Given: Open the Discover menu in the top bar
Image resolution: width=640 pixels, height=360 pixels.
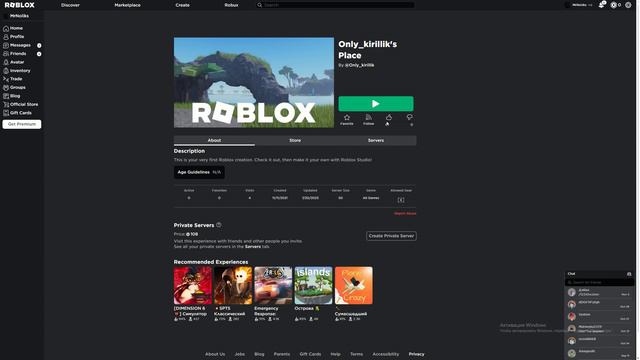Looking at the screenshot, I should coord(70,5).
